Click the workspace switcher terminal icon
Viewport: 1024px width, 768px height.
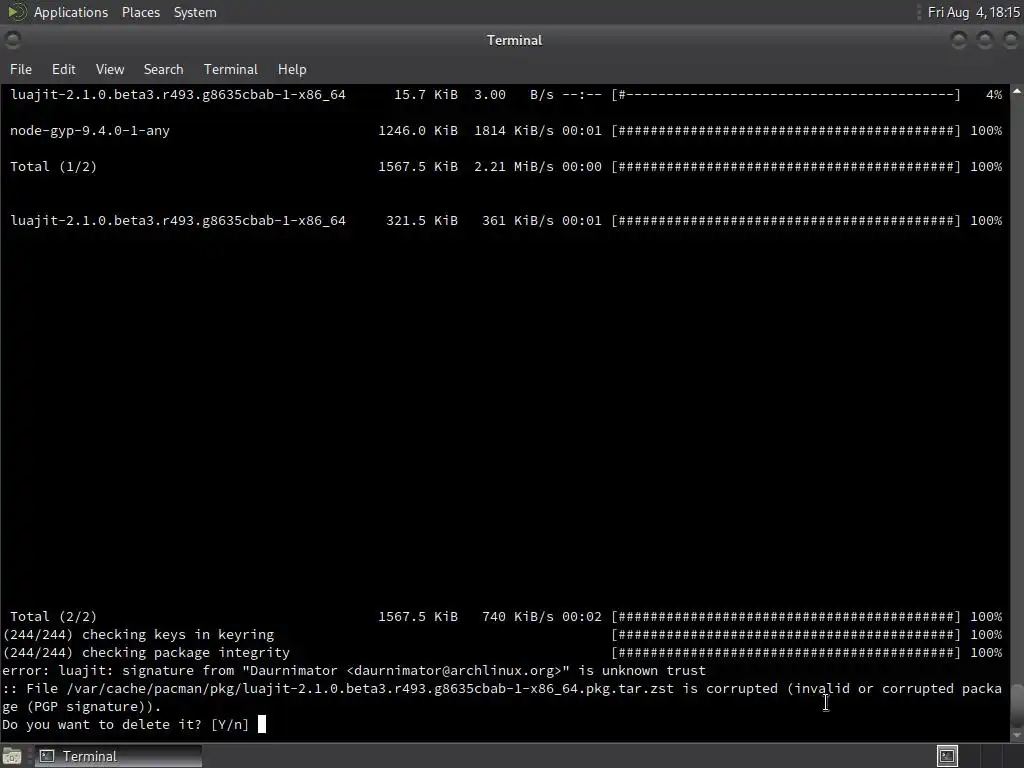947,756
